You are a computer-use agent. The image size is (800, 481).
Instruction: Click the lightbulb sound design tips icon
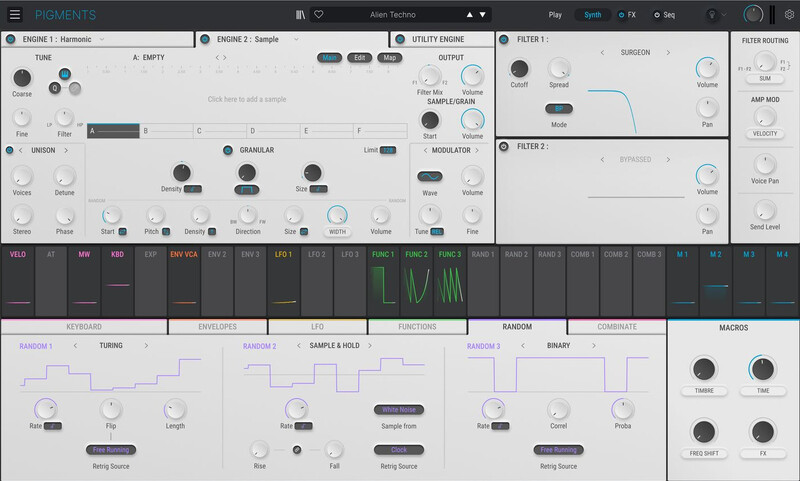712,15
